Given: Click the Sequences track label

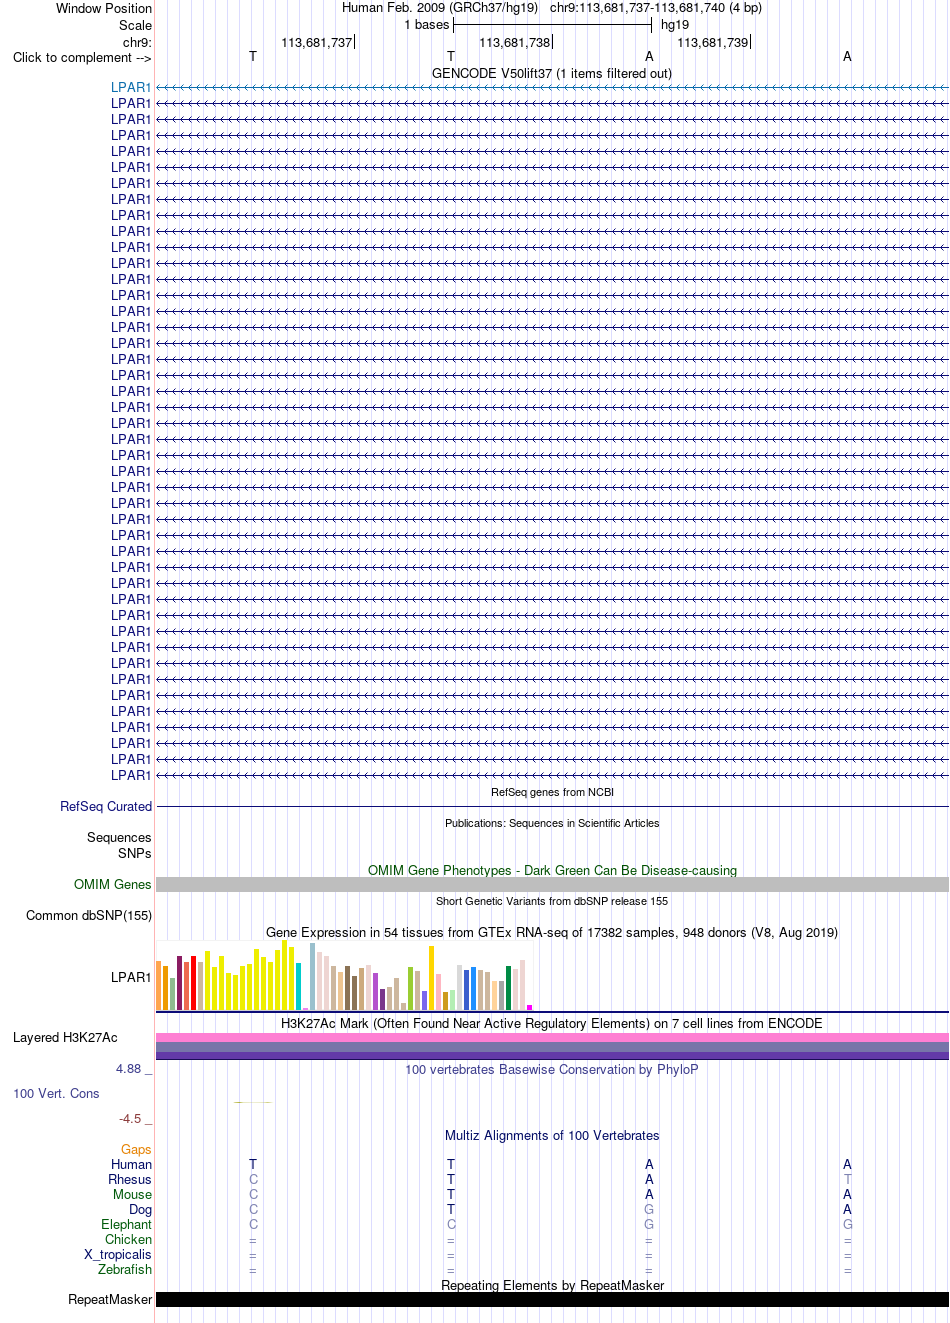Looking at the screenshot, I should 119,837.
